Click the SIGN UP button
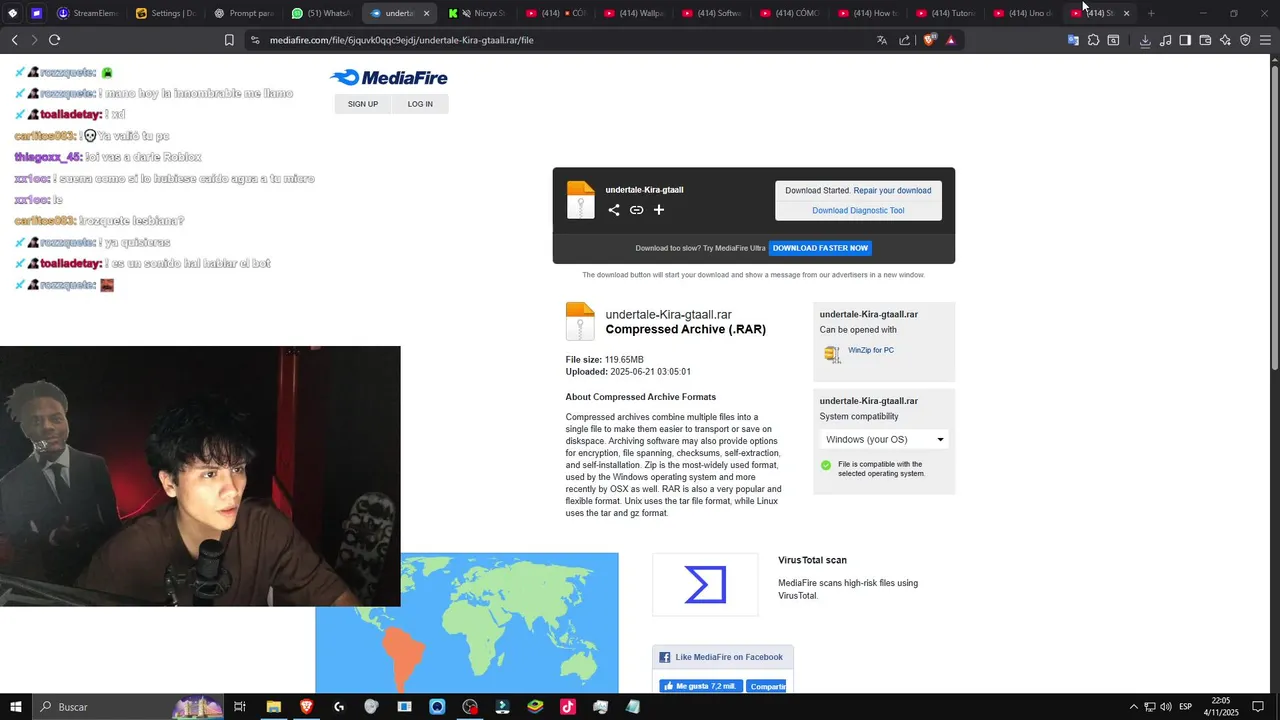 click(x=363, y=104)
